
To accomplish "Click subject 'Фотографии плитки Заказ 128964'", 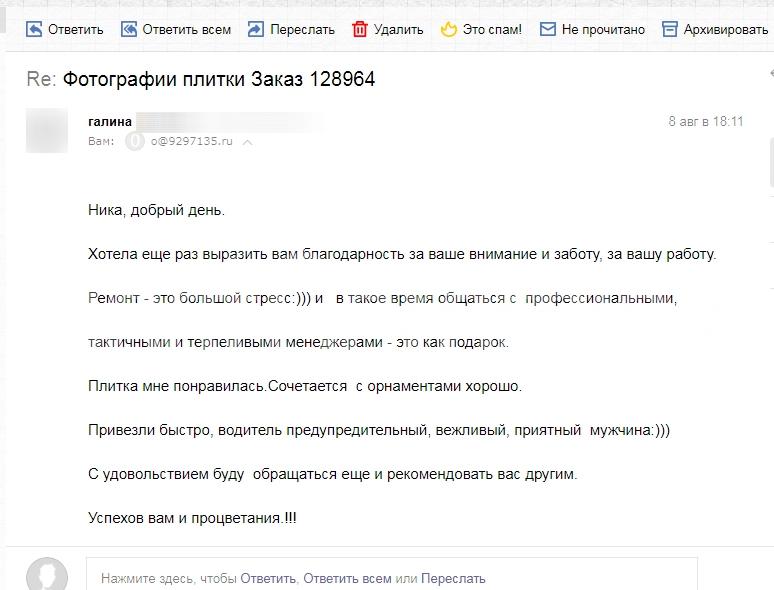I will 219,79.
